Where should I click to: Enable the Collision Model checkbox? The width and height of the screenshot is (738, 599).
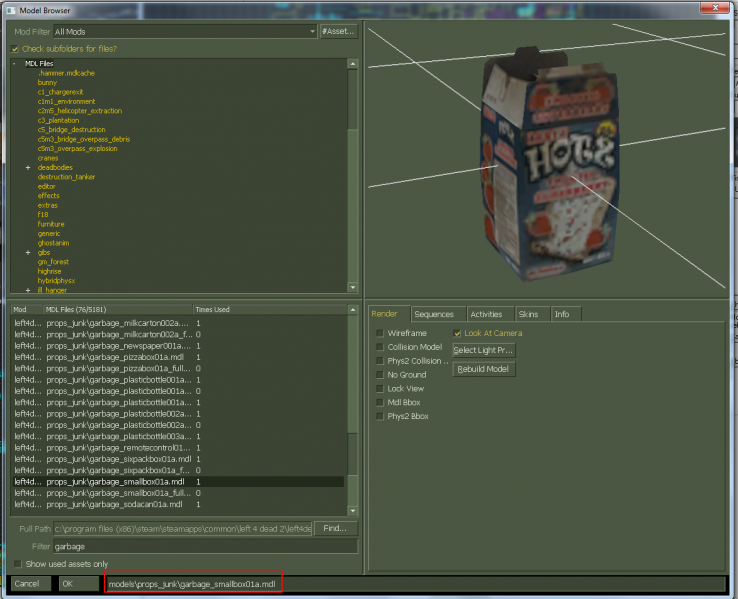pos(380,347)
